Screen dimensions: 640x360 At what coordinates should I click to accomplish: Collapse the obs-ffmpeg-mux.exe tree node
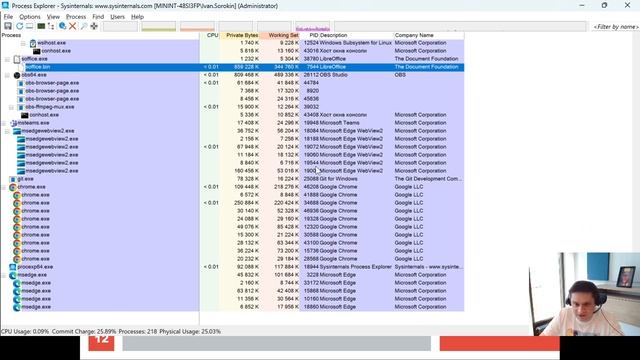pyautogui.click(x=11, y=107)
